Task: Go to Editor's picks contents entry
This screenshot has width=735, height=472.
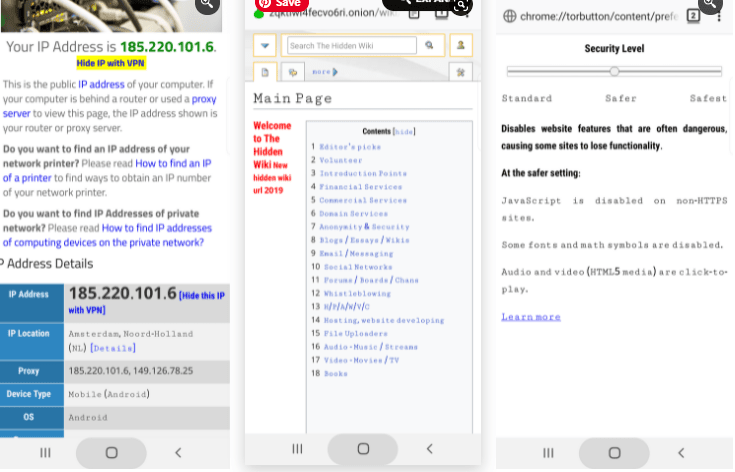Action: (x=350, y=147)
